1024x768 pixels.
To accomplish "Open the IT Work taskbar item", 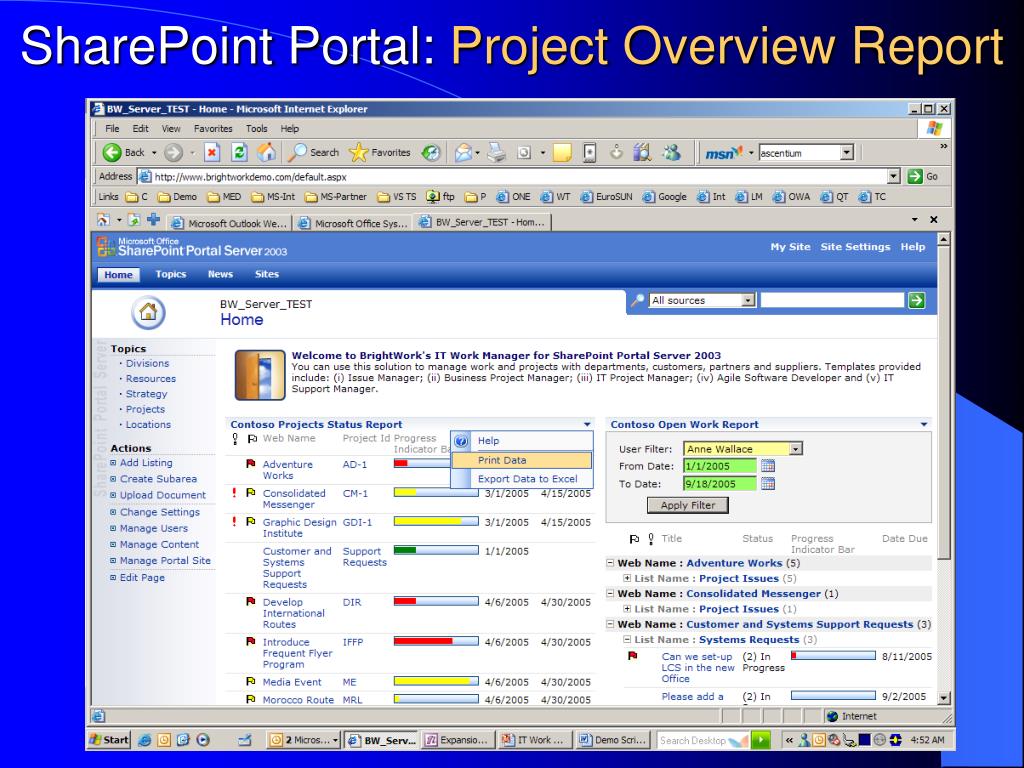I will (535, 740).
